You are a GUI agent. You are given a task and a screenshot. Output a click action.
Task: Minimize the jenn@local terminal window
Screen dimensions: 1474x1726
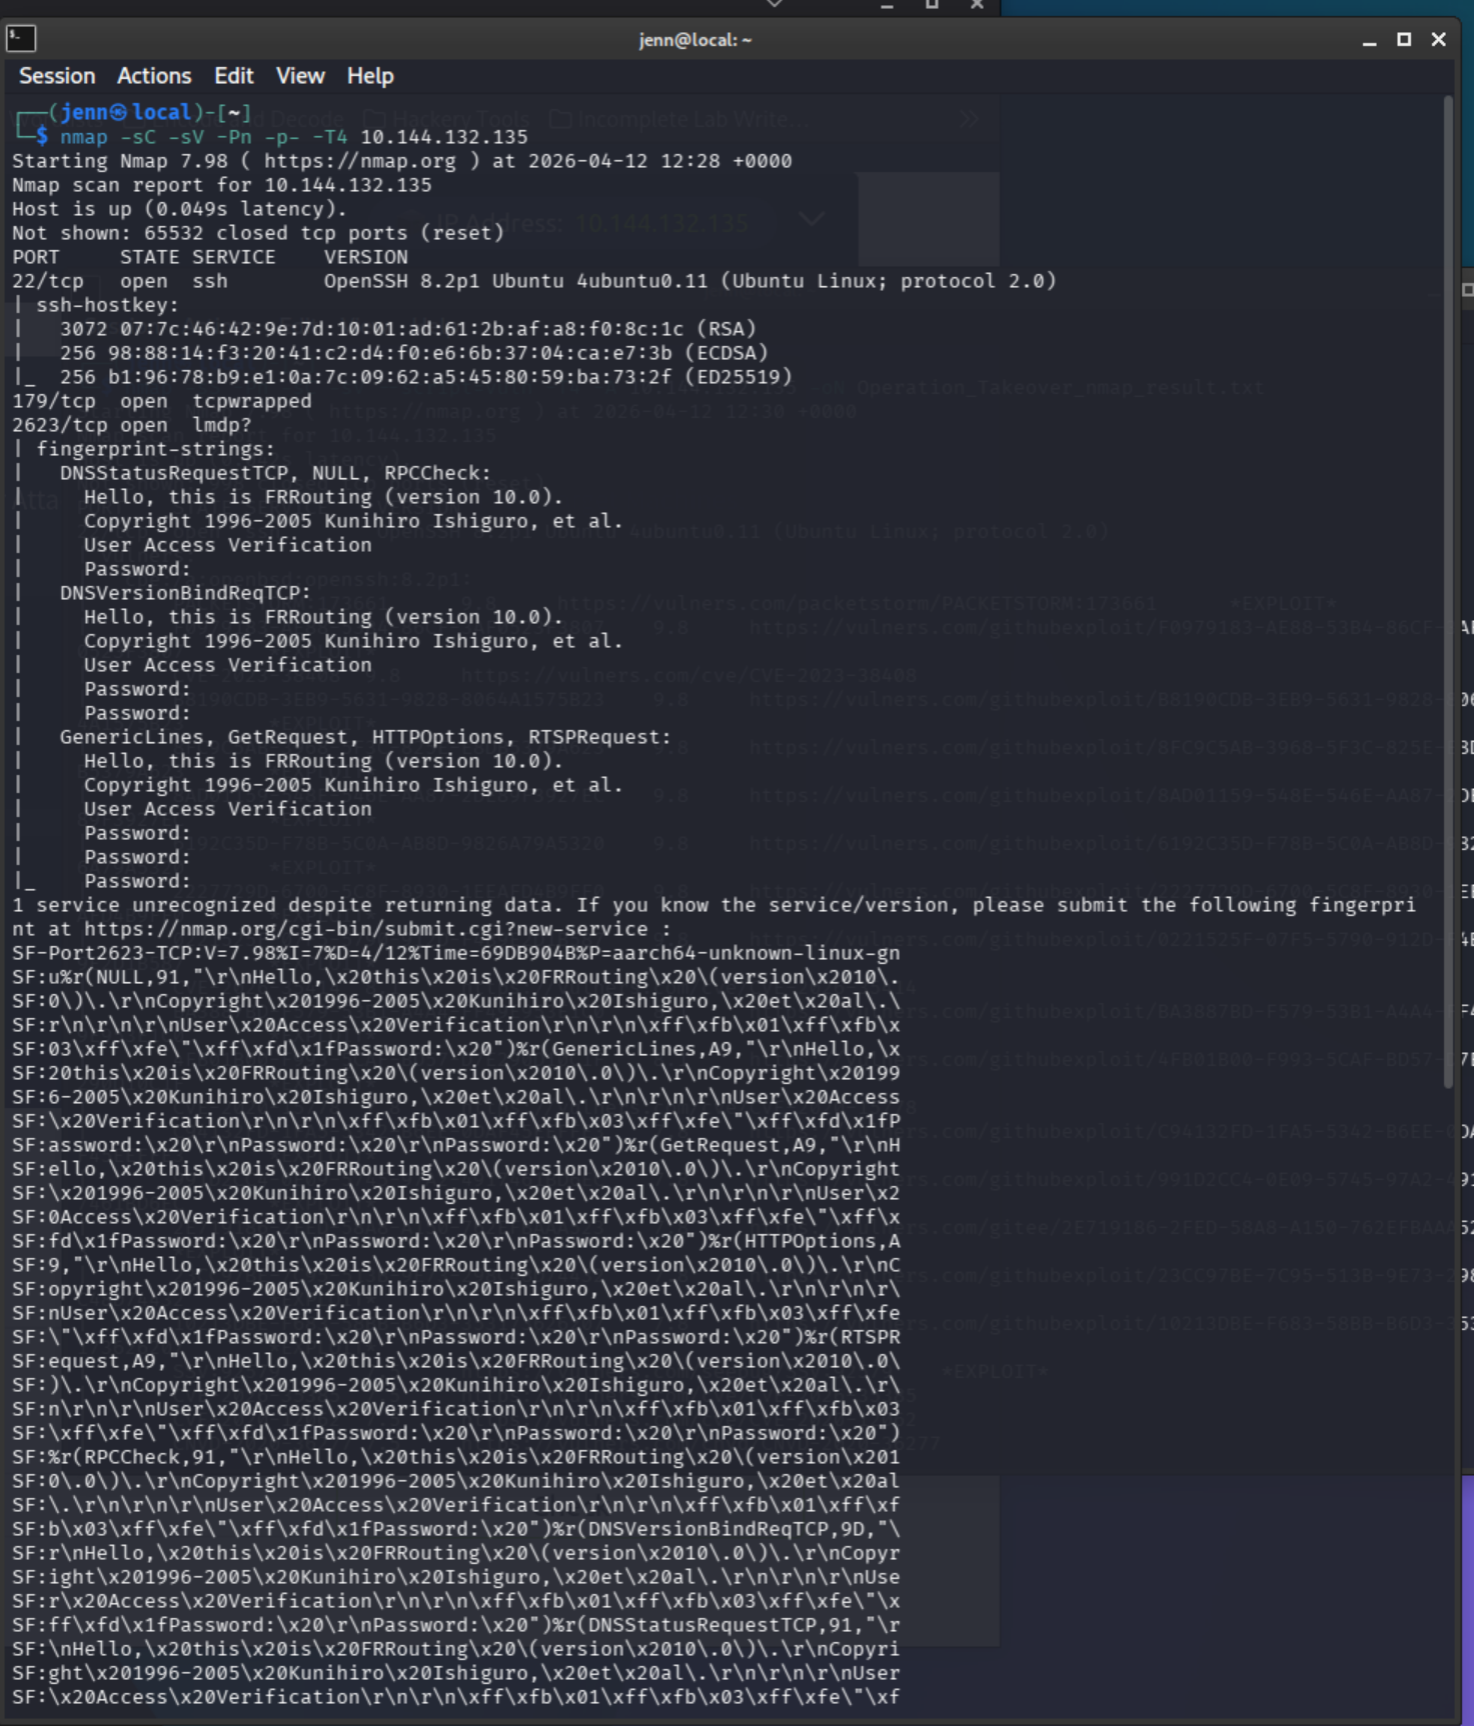coord(1369,40)
